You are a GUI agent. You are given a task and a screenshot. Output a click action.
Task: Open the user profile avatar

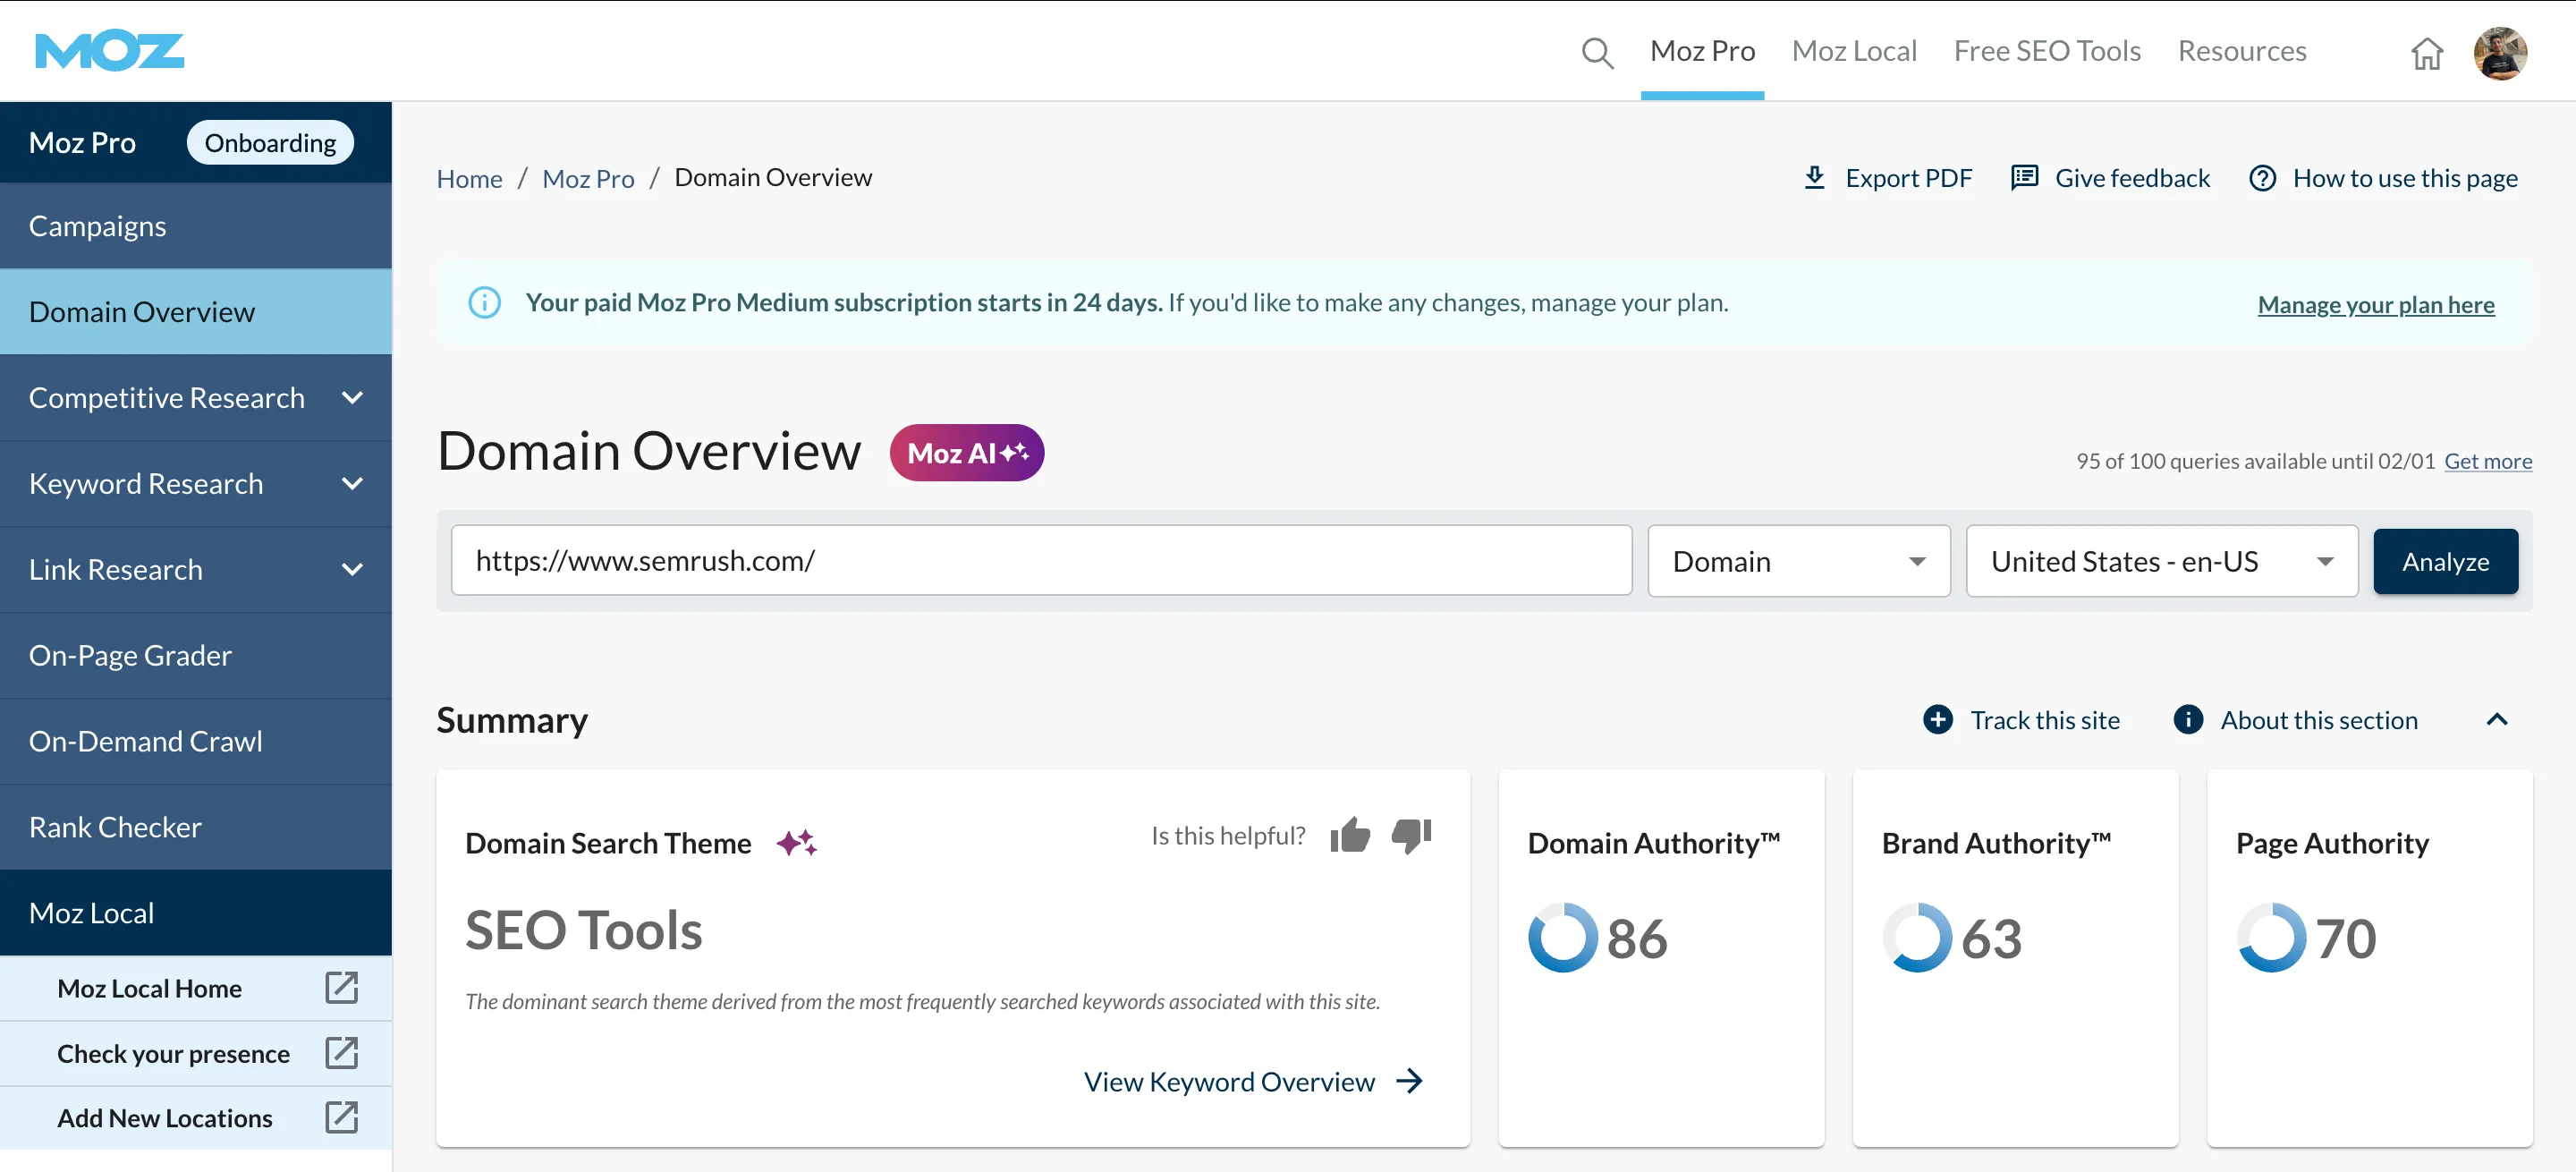pos(2500,52)
